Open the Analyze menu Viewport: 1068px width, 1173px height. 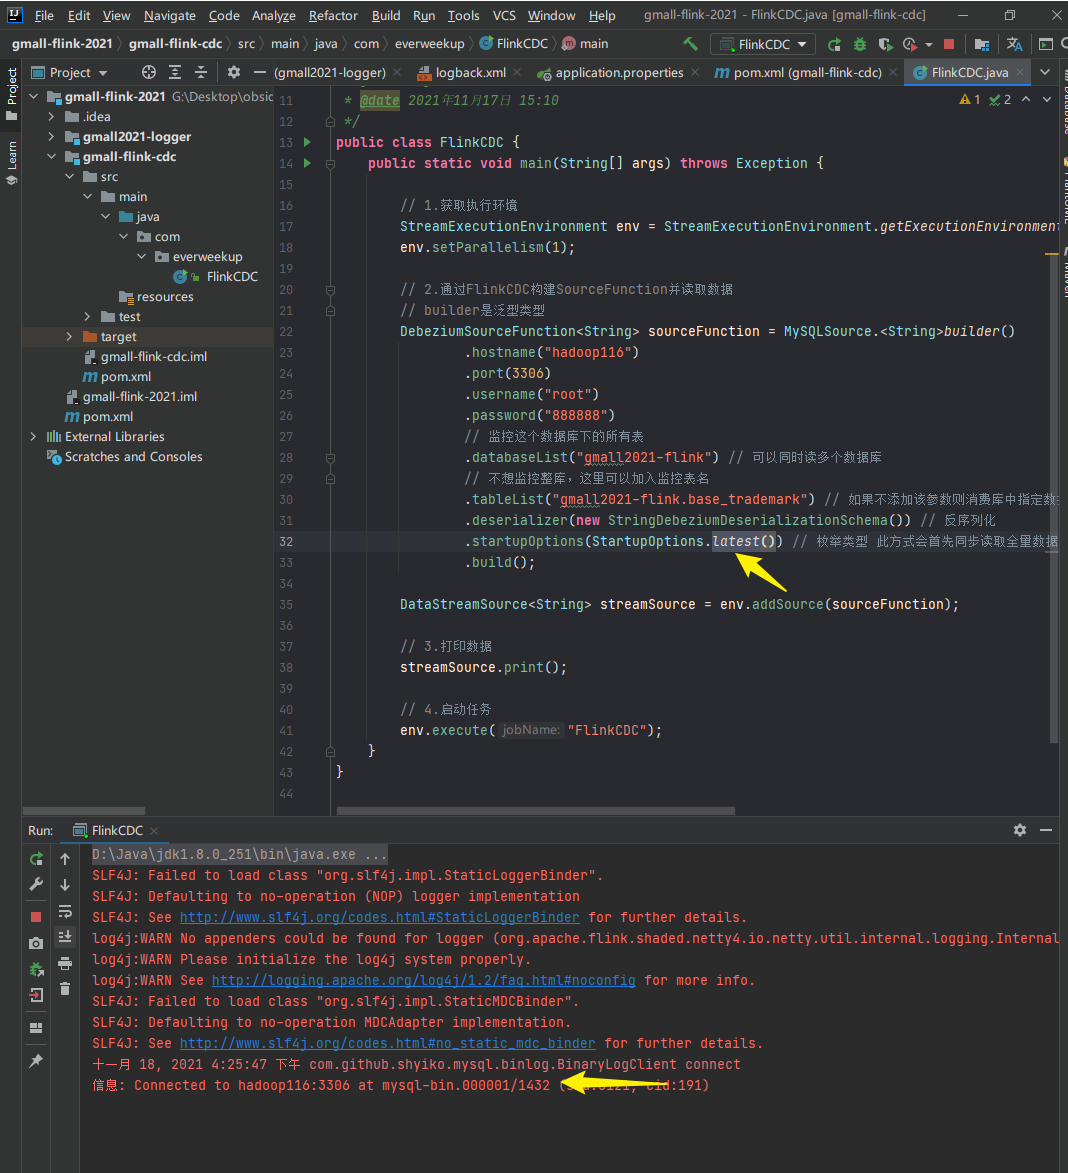(x=274, y=16)
